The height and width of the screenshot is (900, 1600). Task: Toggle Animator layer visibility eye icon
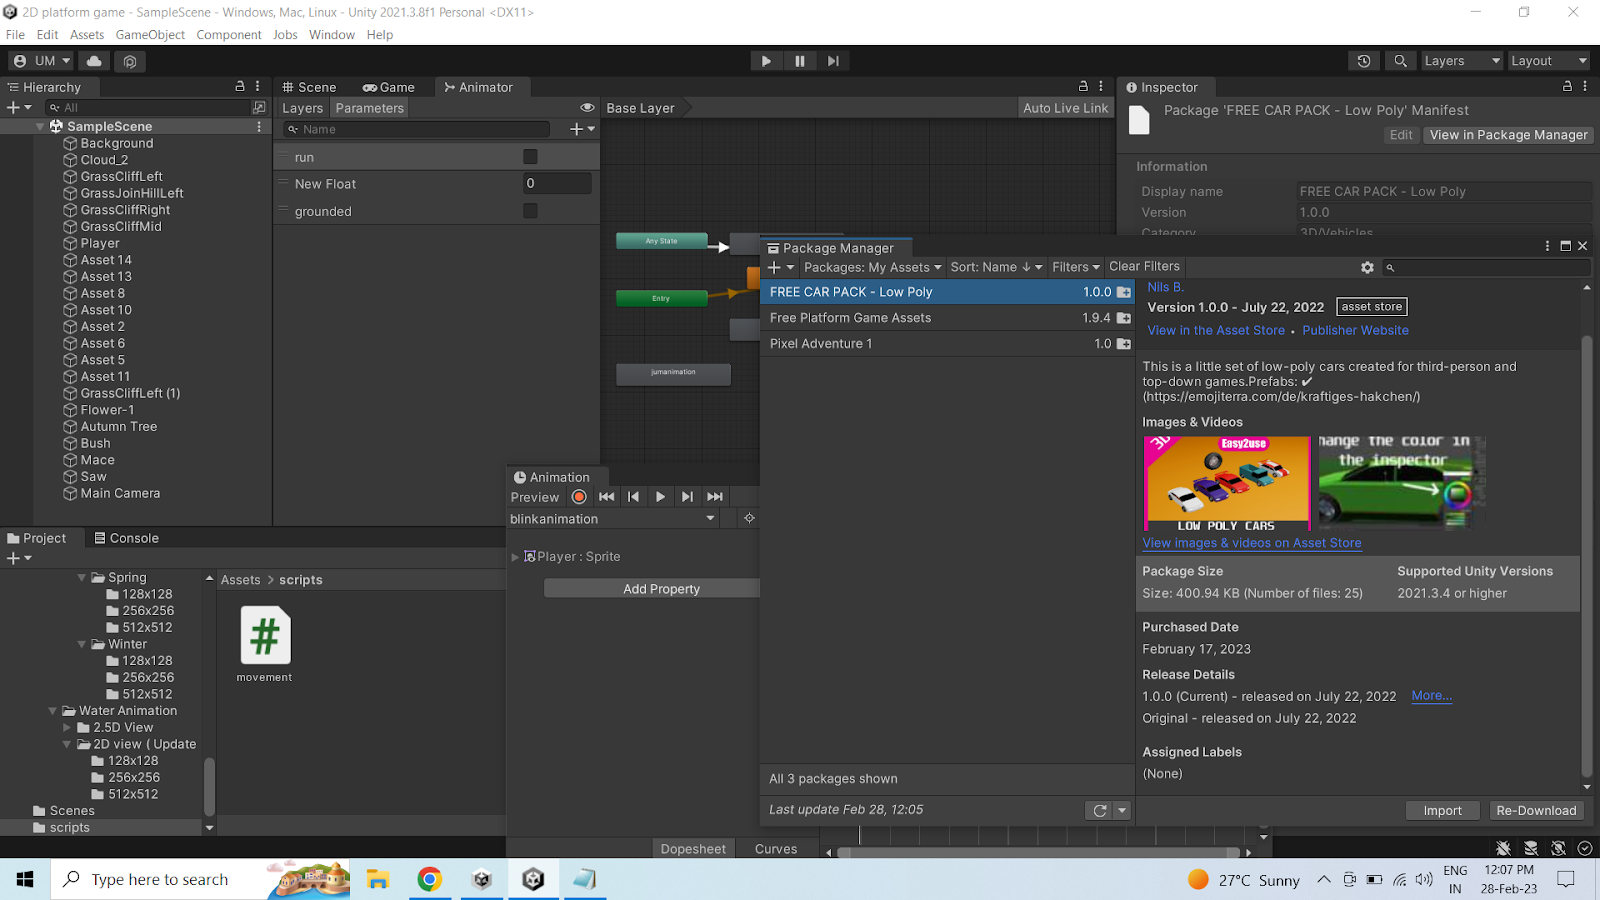point(587,108)
